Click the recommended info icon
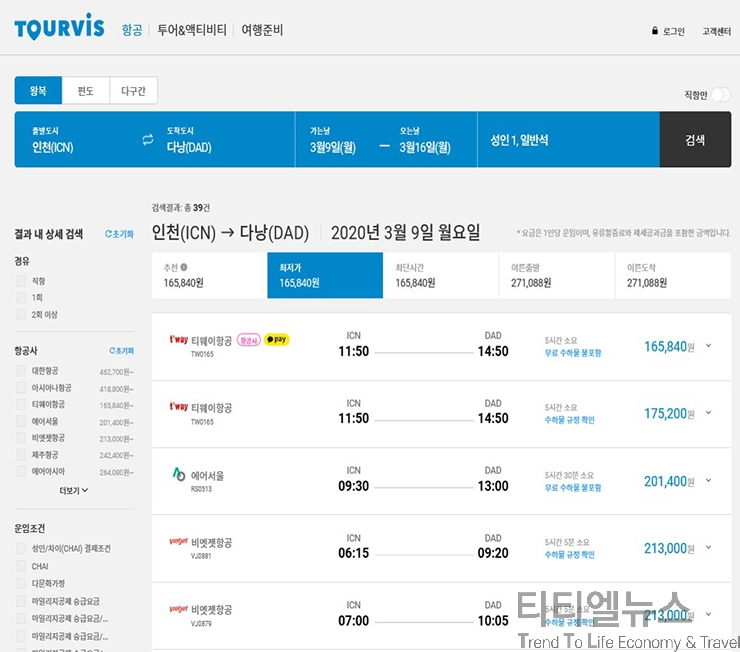Screen dimensions: 740x652 coord(184,267)
